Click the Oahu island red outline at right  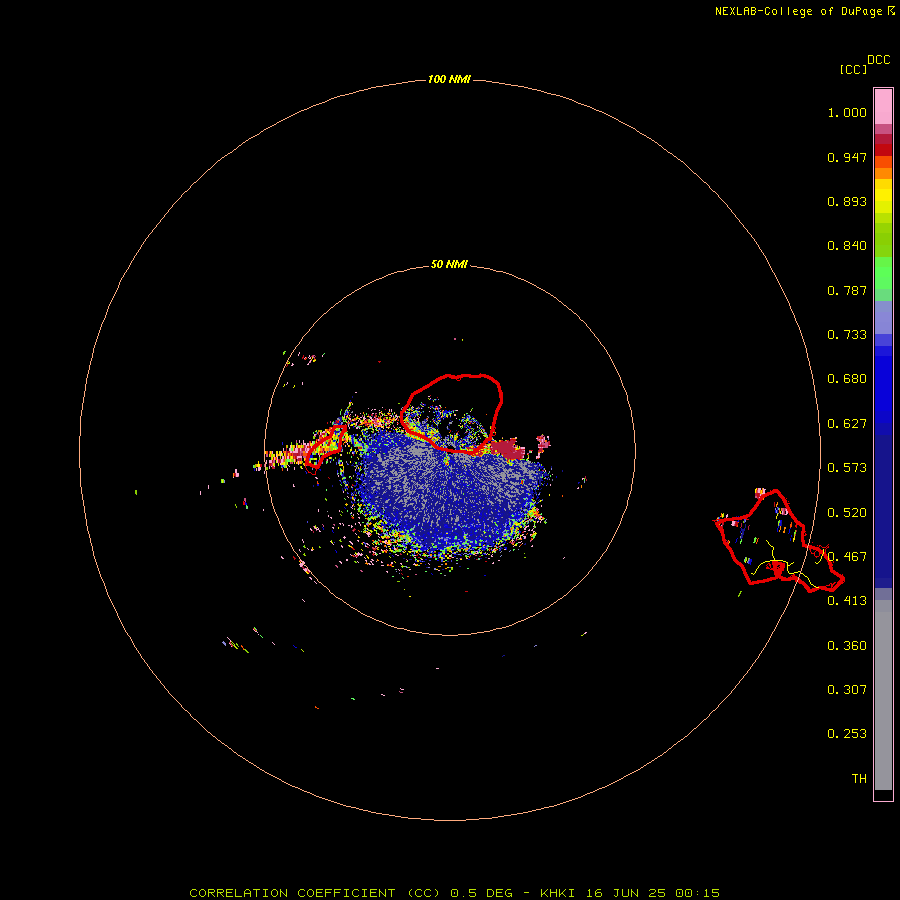(x=779, y=541)
